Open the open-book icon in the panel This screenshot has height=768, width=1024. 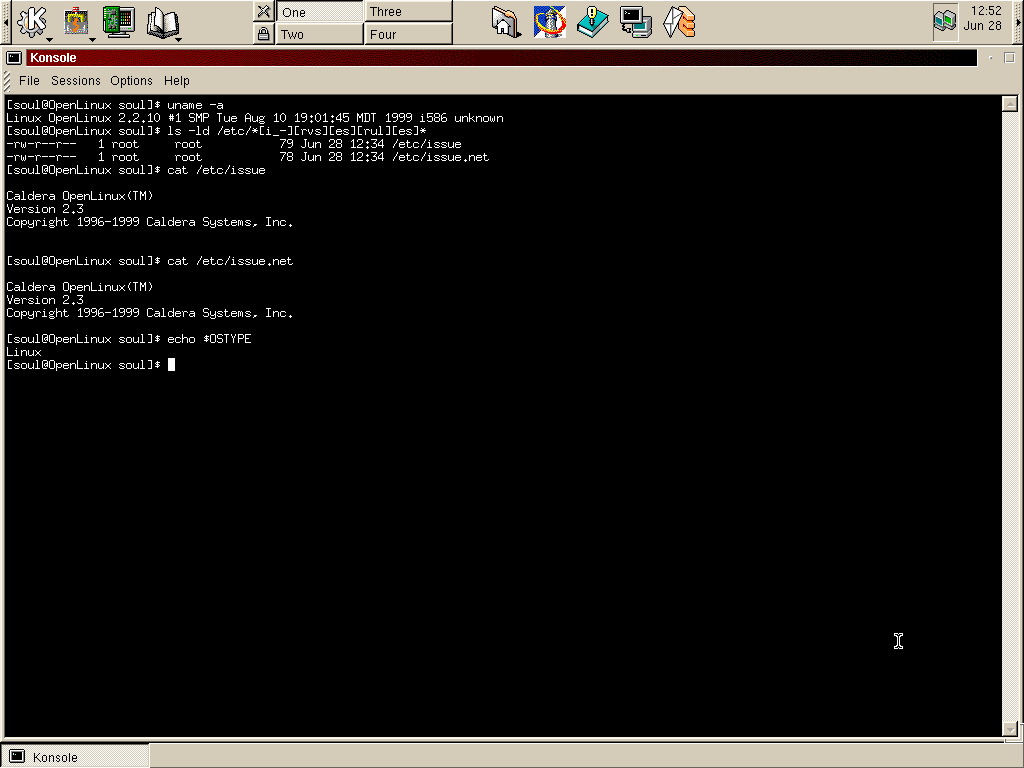[x=163, y=22]
